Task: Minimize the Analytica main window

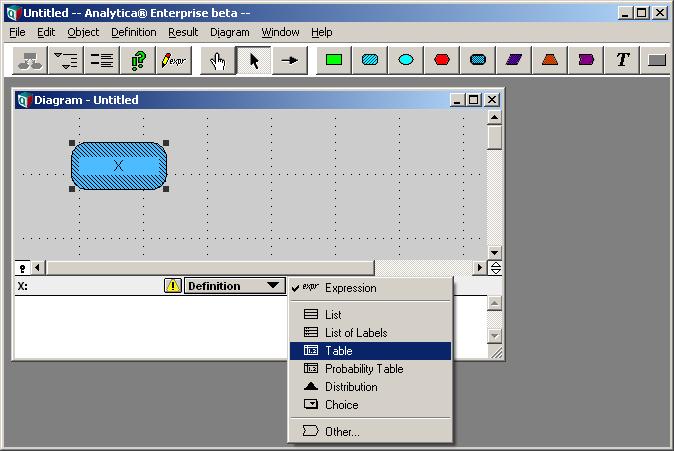Action: point(625,13)
